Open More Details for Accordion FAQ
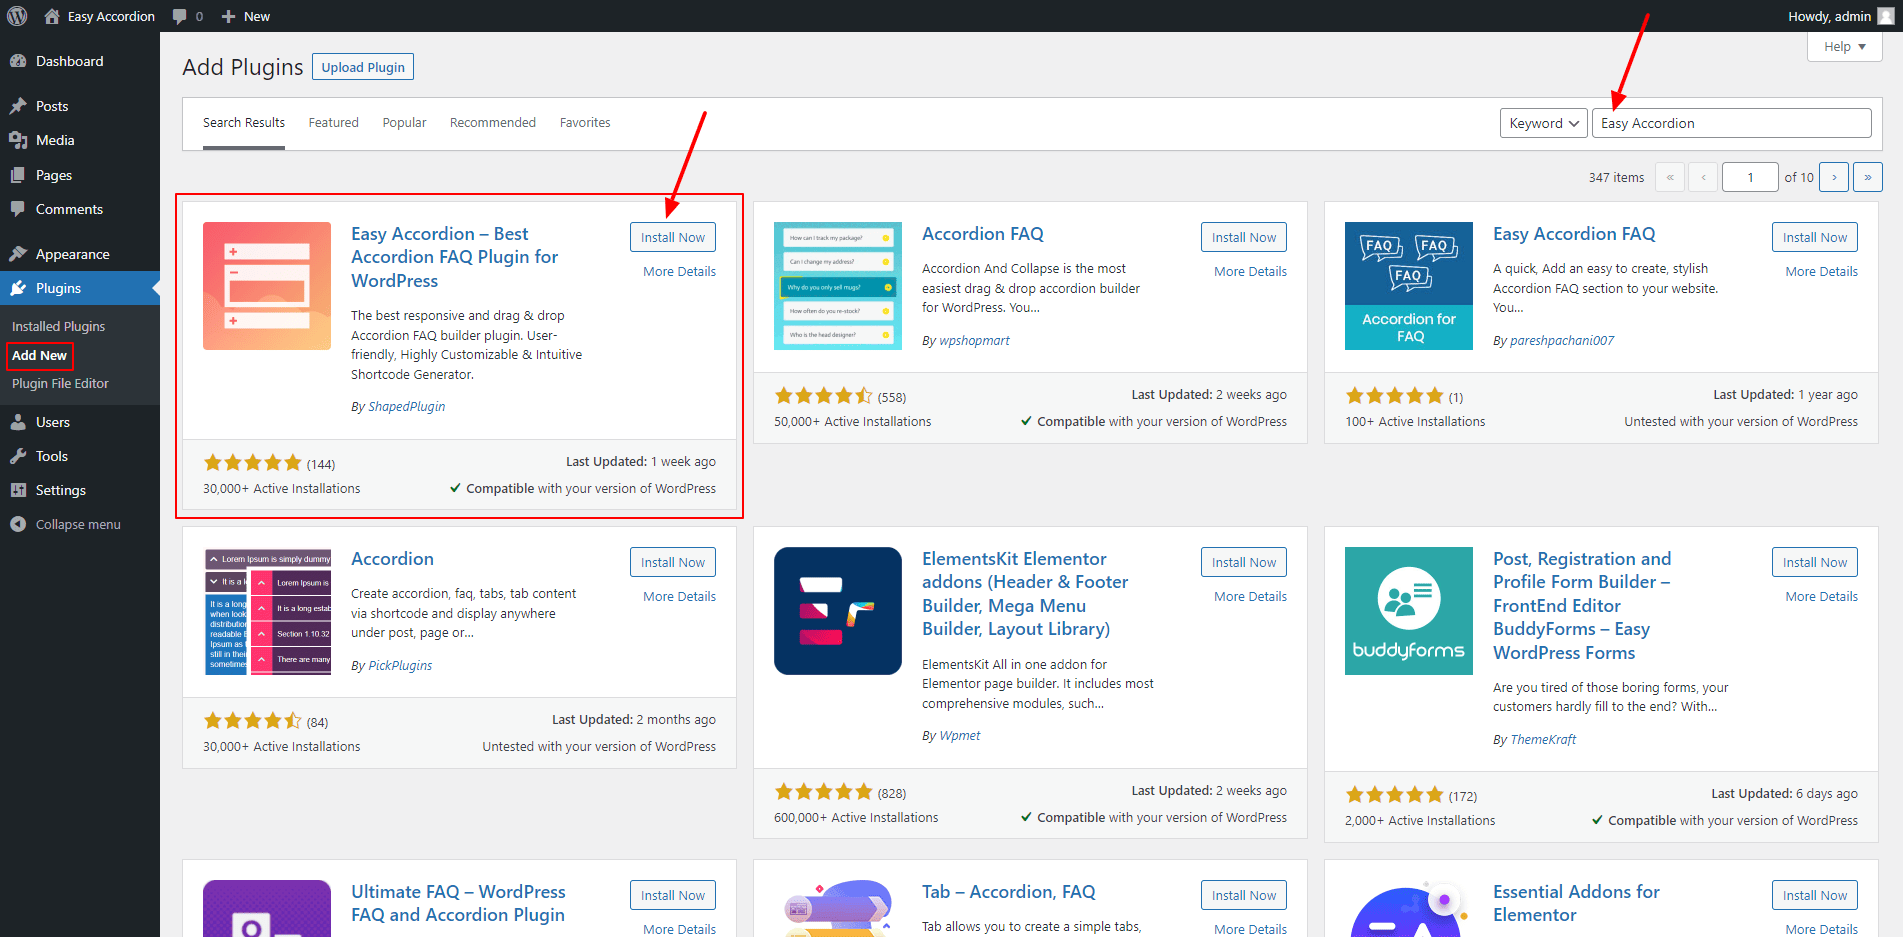1903x937 pixels. click(x=1250, y=271)
